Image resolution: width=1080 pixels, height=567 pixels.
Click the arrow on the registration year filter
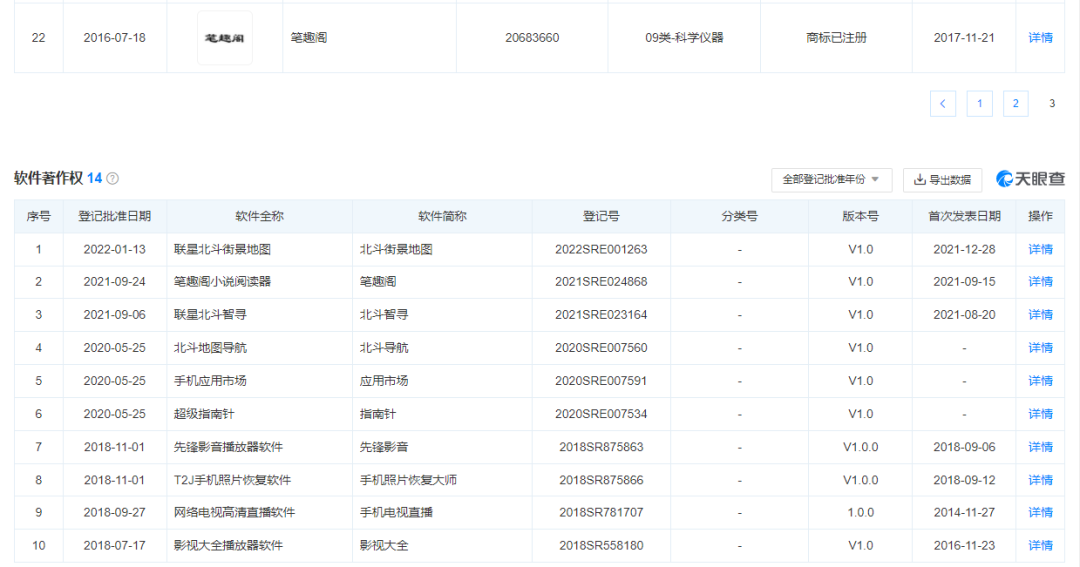tap(875, 180)
